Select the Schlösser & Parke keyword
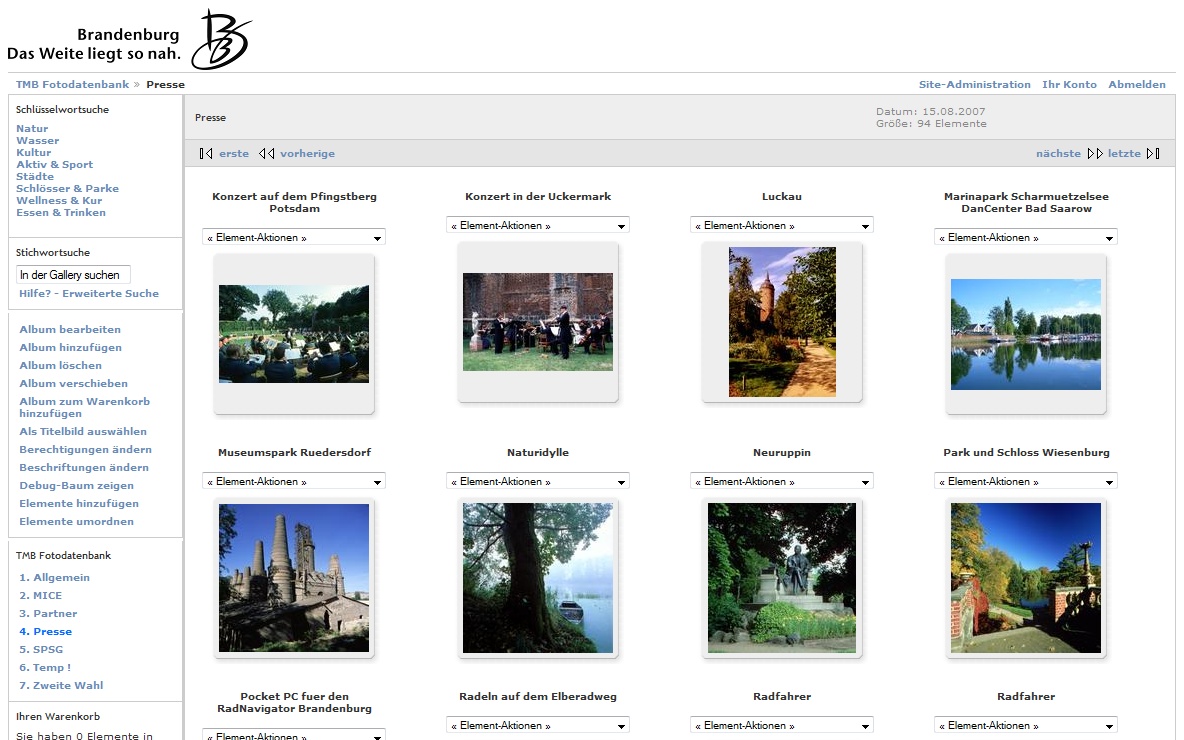Image resolution: width=1184 pixels, height=740 pixels. (x=67, y=189)
